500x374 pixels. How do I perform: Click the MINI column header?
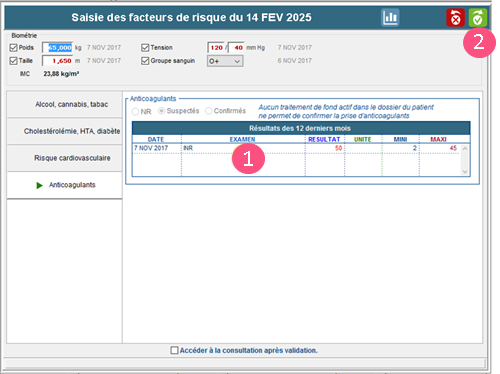(400, 139)
